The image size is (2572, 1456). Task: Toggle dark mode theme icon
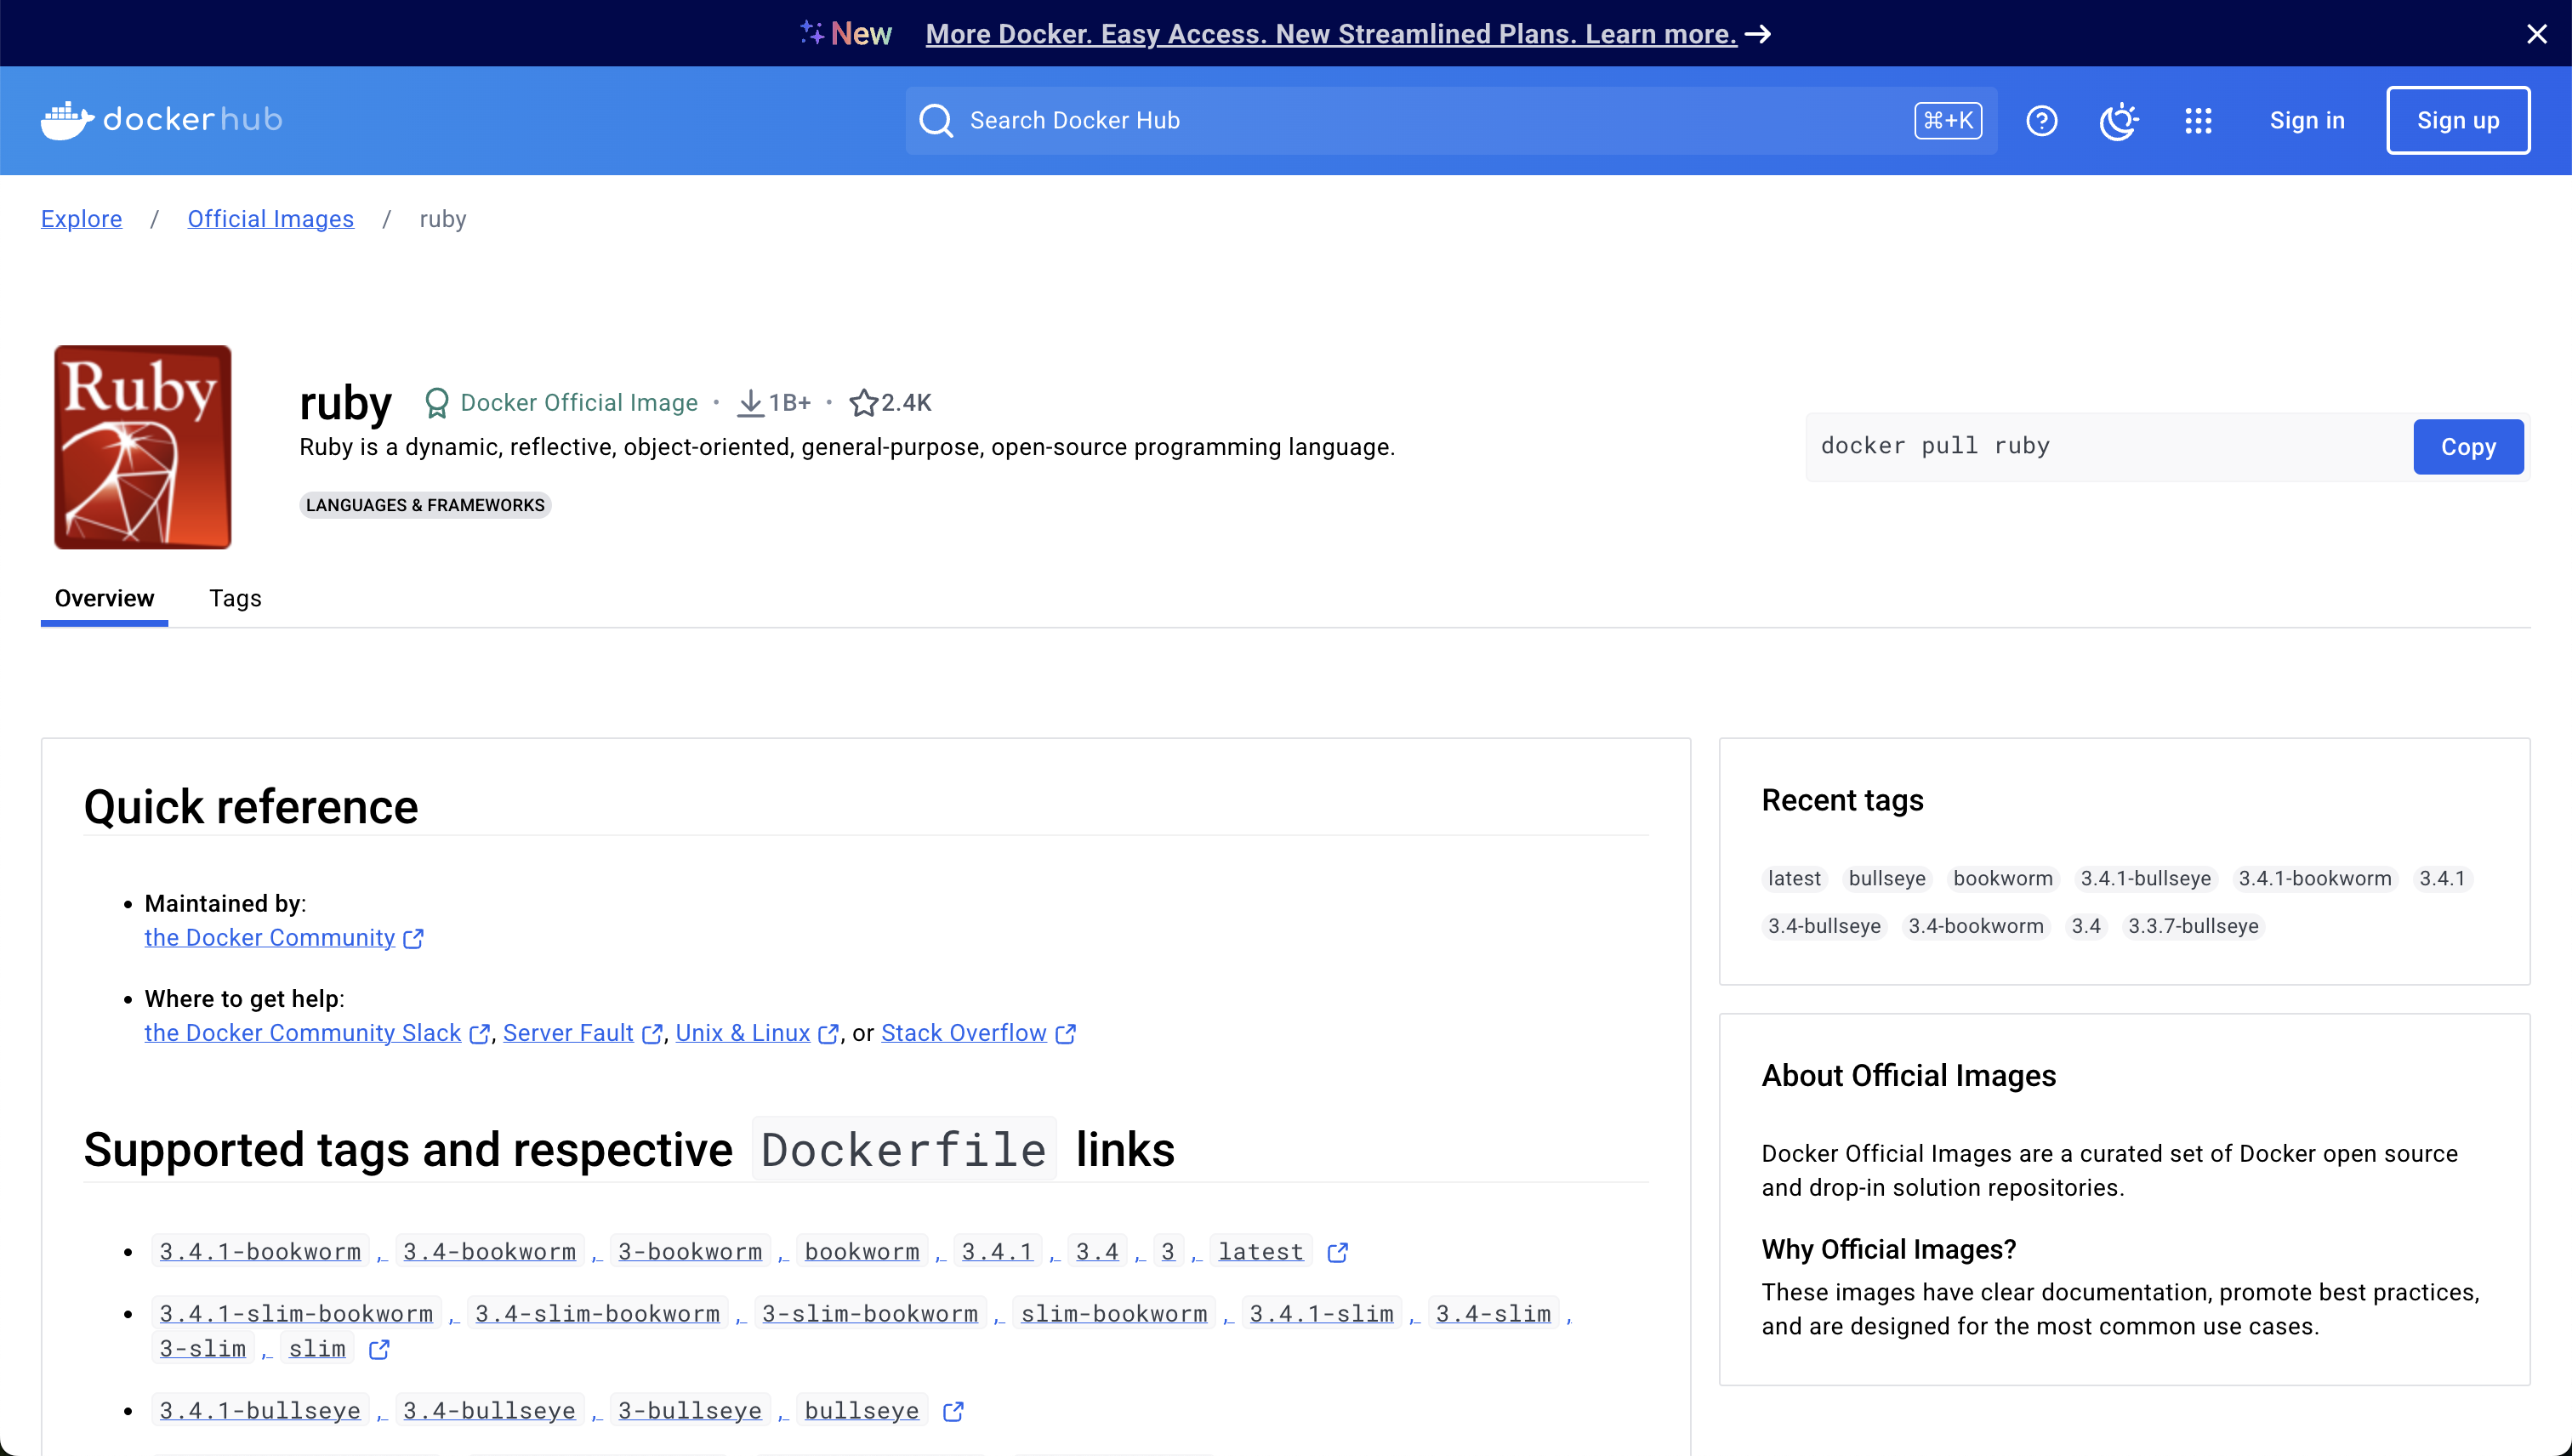click(x=2118, y=120)
